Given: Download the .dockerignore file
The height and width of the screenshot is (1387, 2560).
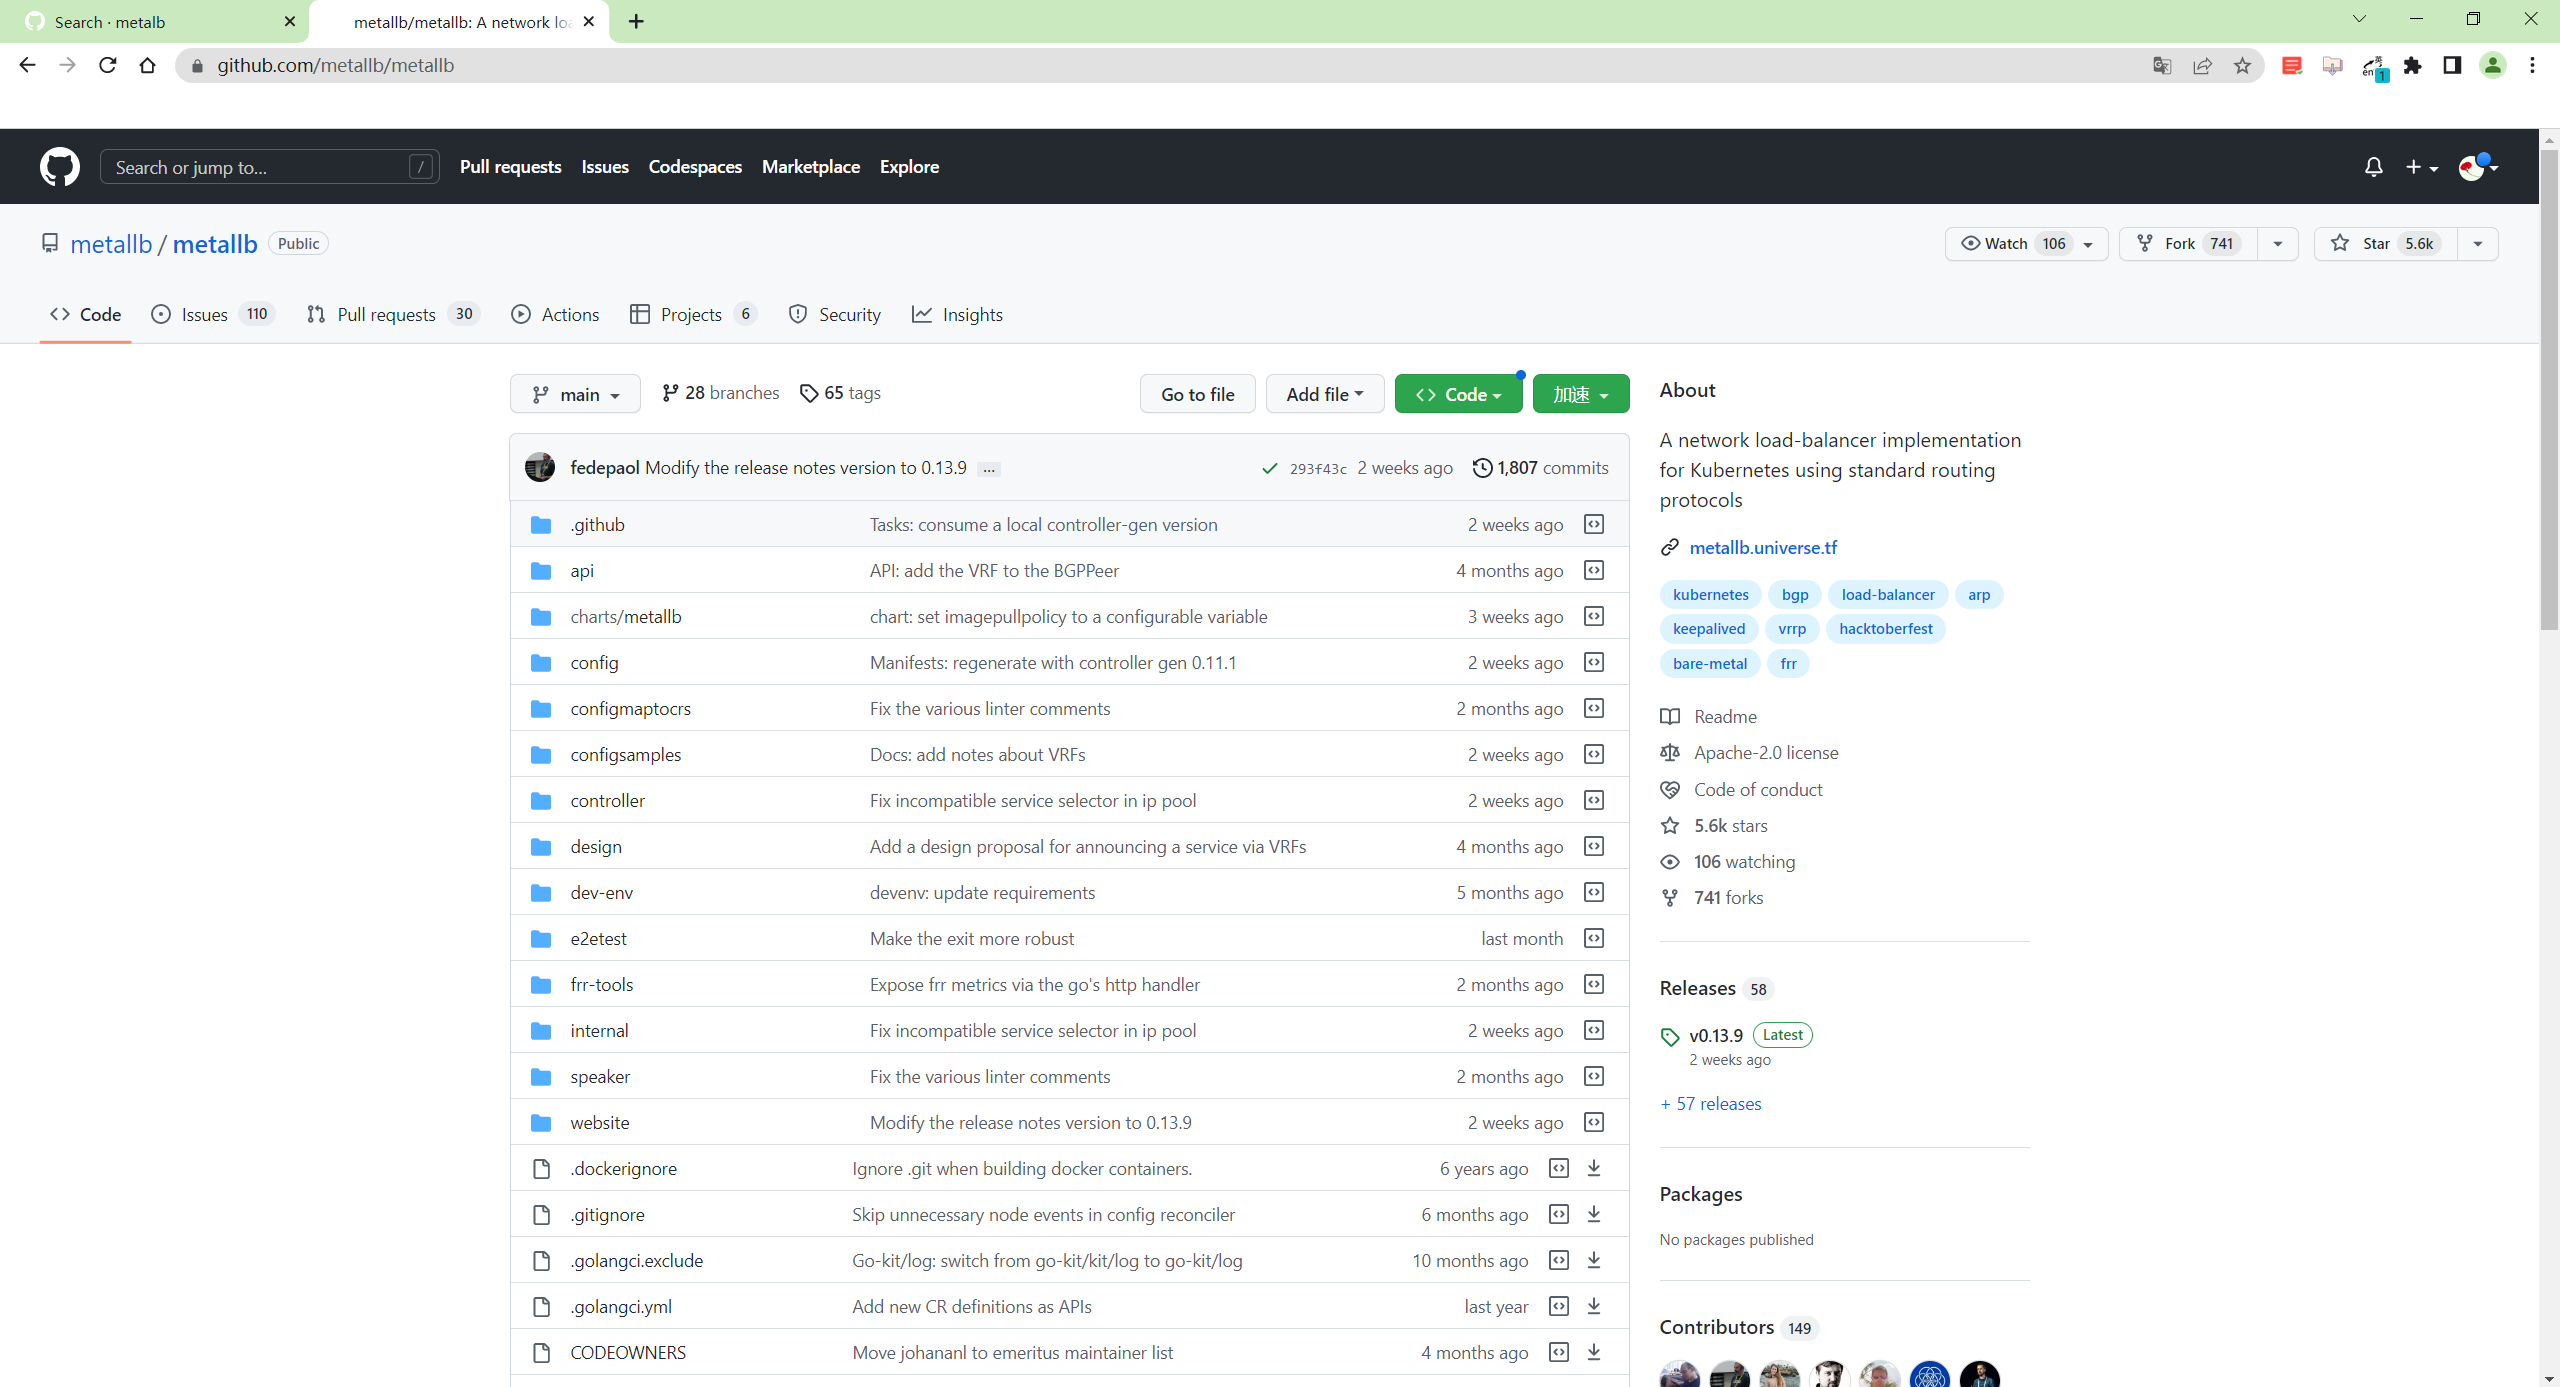Looking at the screenshot, I should (1594, 1168).
